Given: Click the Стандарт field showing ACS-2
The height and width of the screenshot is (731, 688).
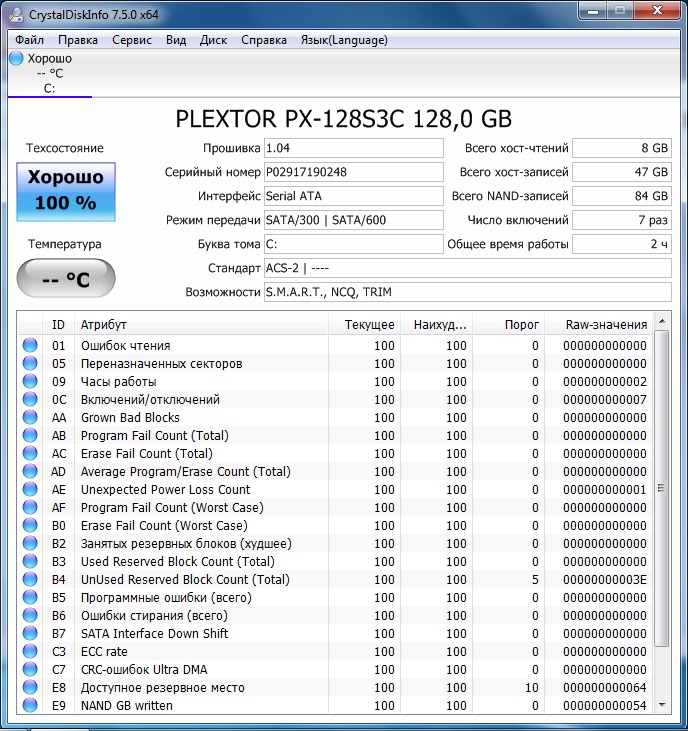Looking at the screenshot, I should [x=468, y=268].
